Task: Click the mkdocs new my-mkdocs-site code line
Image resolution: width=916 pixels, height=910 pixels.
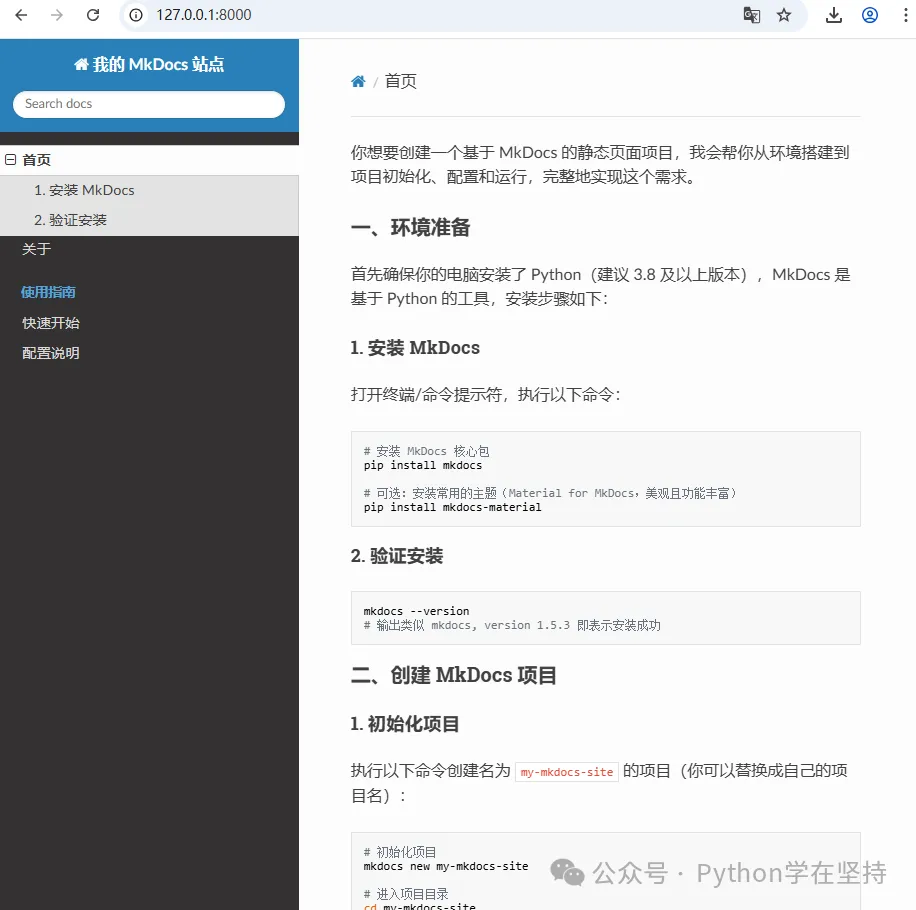Action: [x=446, y=866]
